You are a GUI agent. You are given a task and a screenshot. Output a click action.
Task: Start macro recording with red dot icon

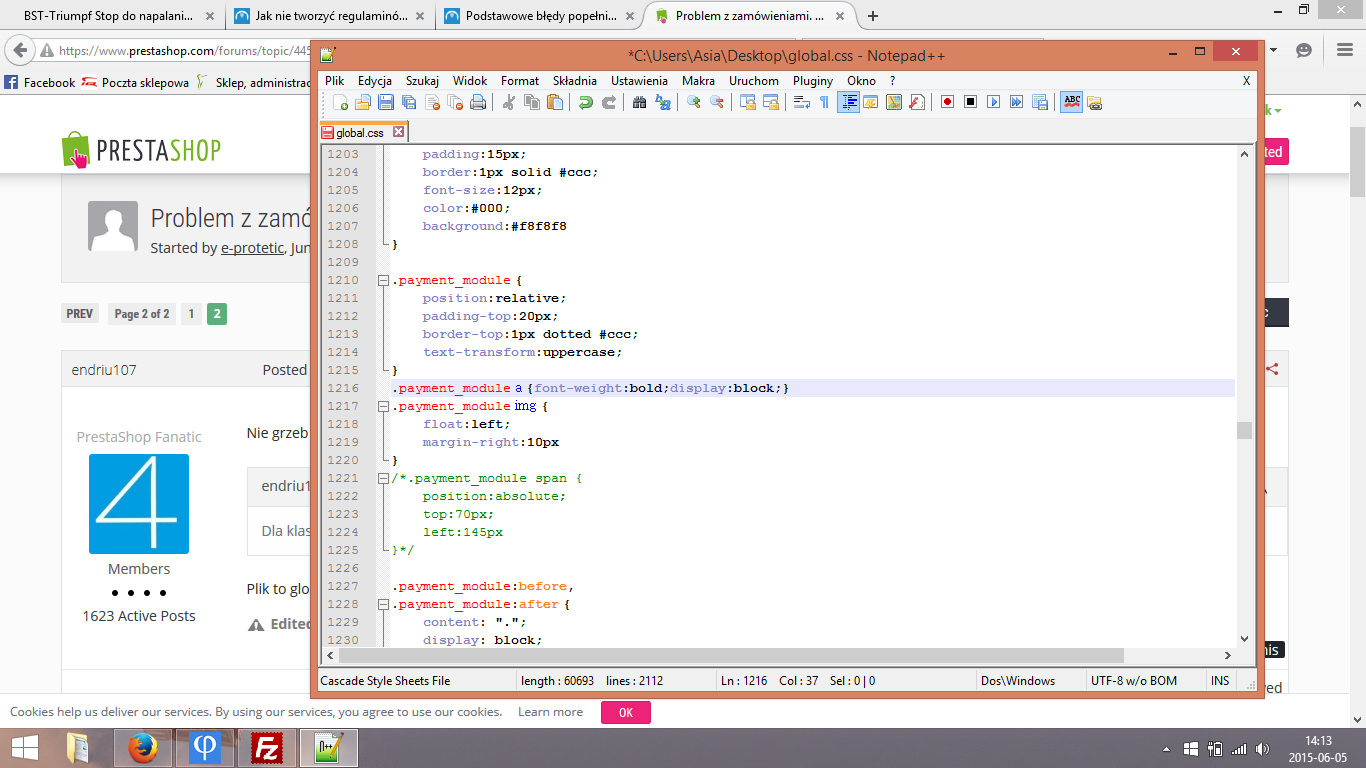pyautogui.click(x=947, y=102)
